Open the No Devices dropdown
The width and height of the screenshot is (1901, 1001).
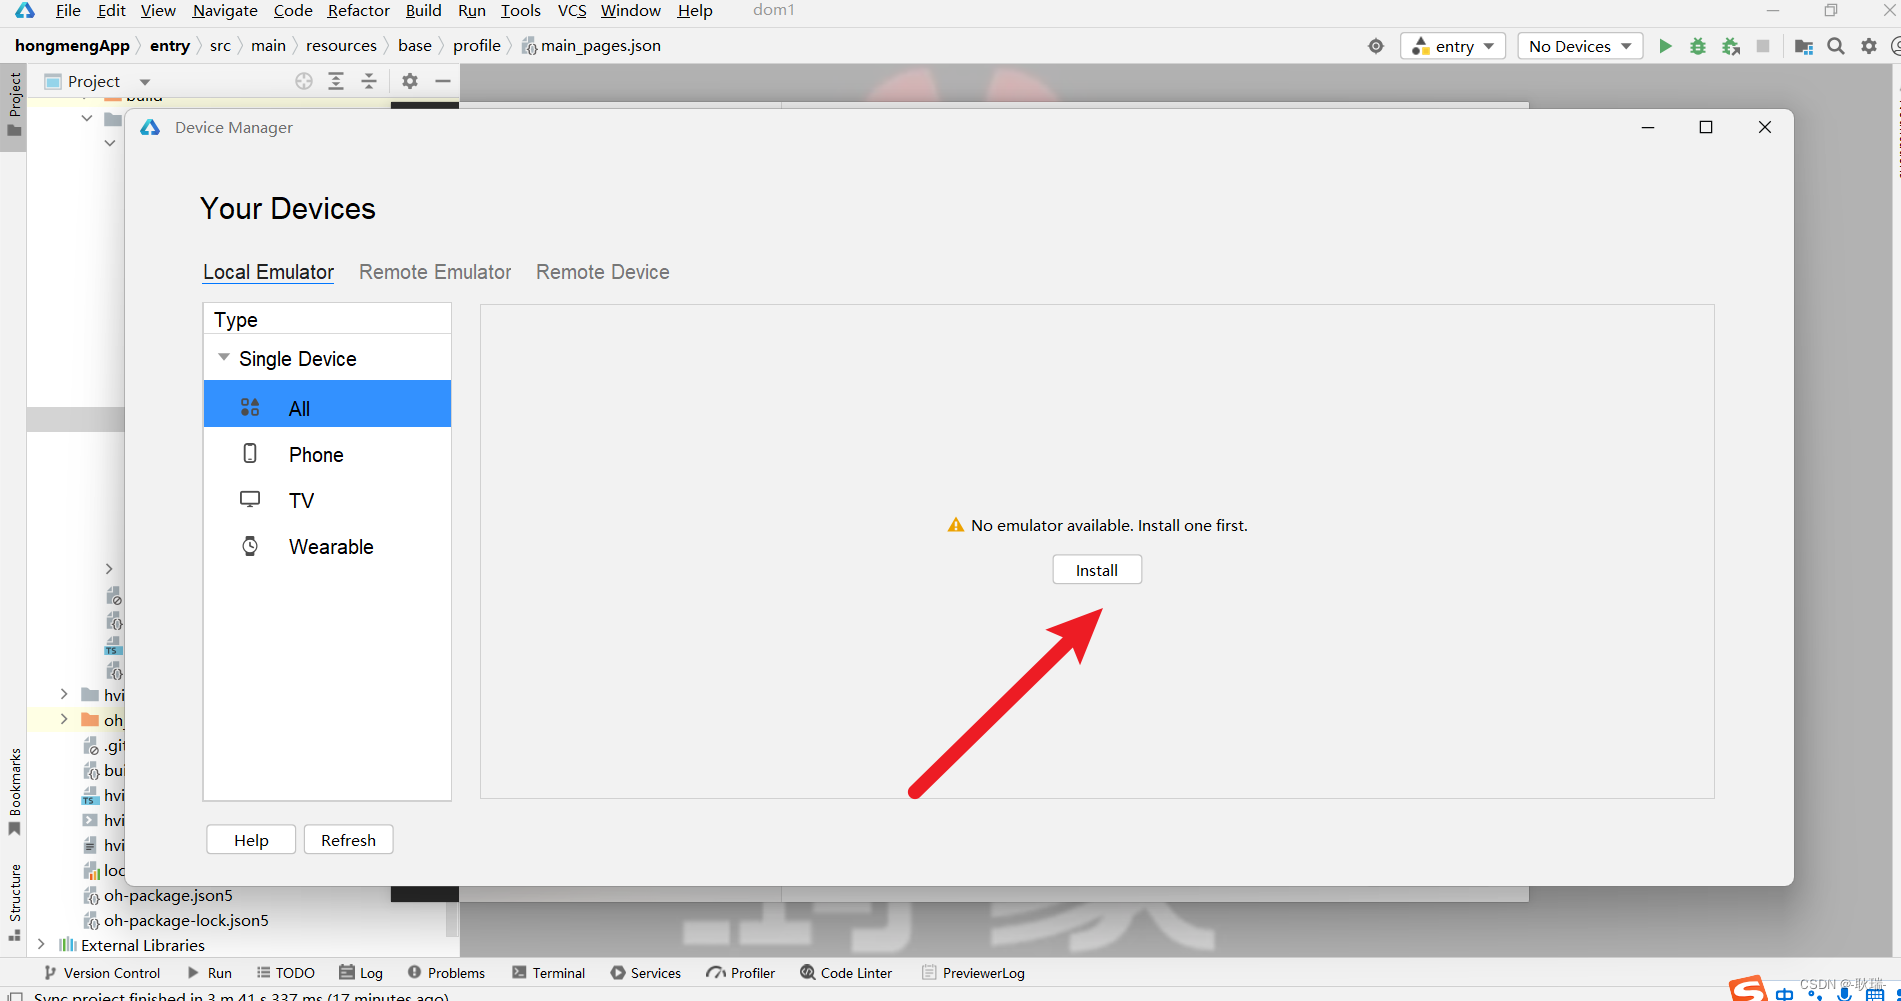[1580, 46]
